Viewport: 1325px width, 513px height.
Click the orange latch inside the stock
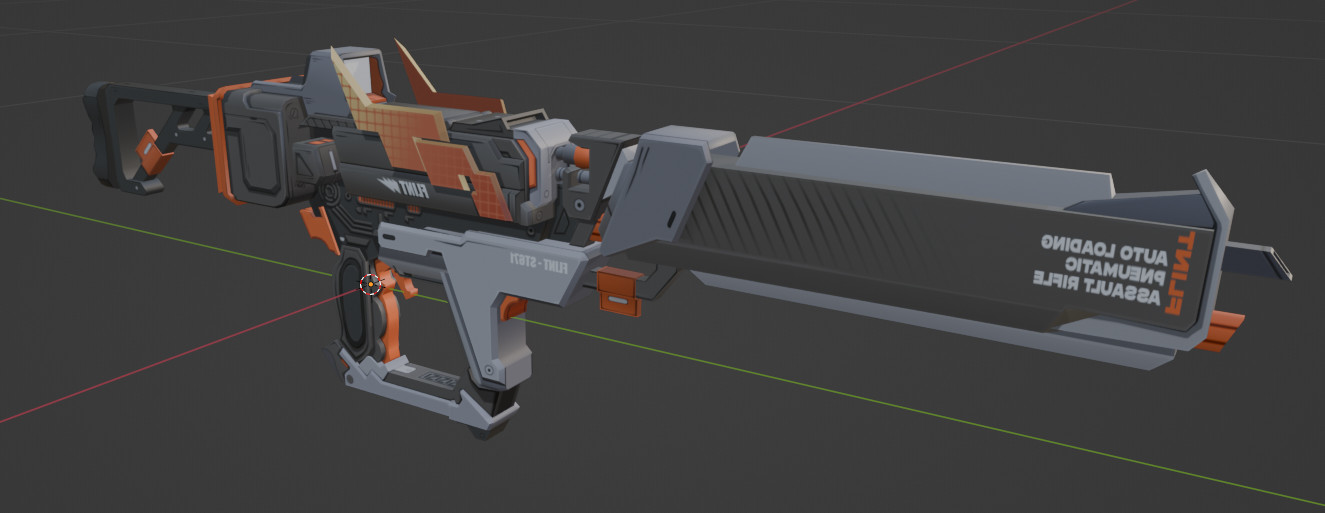[x=155, y=150]
